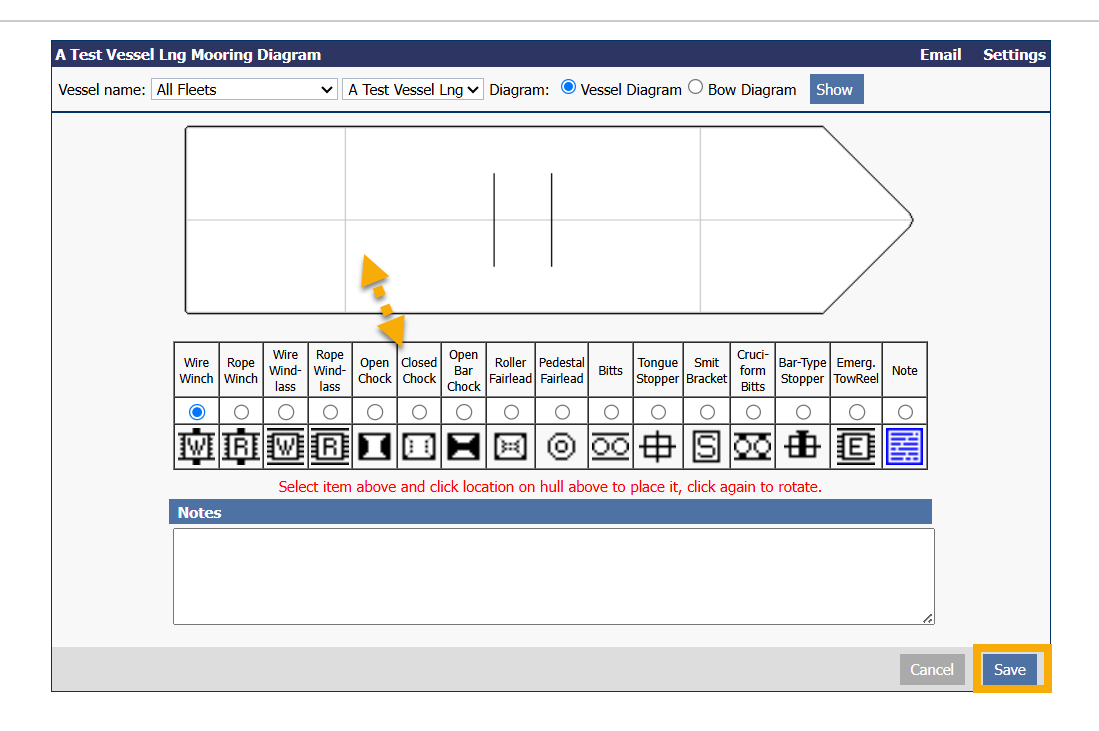Click inside the Notes text area
This screenshot has width=1099, height=731.
[x=553, y=576]
